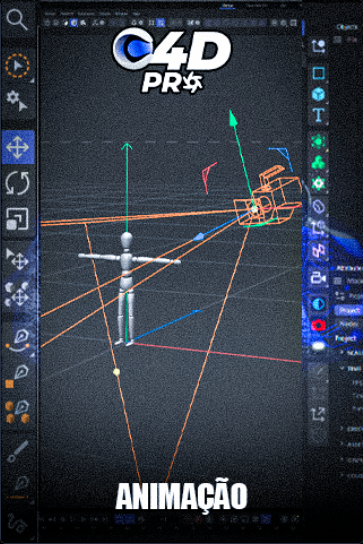Open the Cloner green MoGraph icon
363x544 pixels.
[x=318, y=162]
